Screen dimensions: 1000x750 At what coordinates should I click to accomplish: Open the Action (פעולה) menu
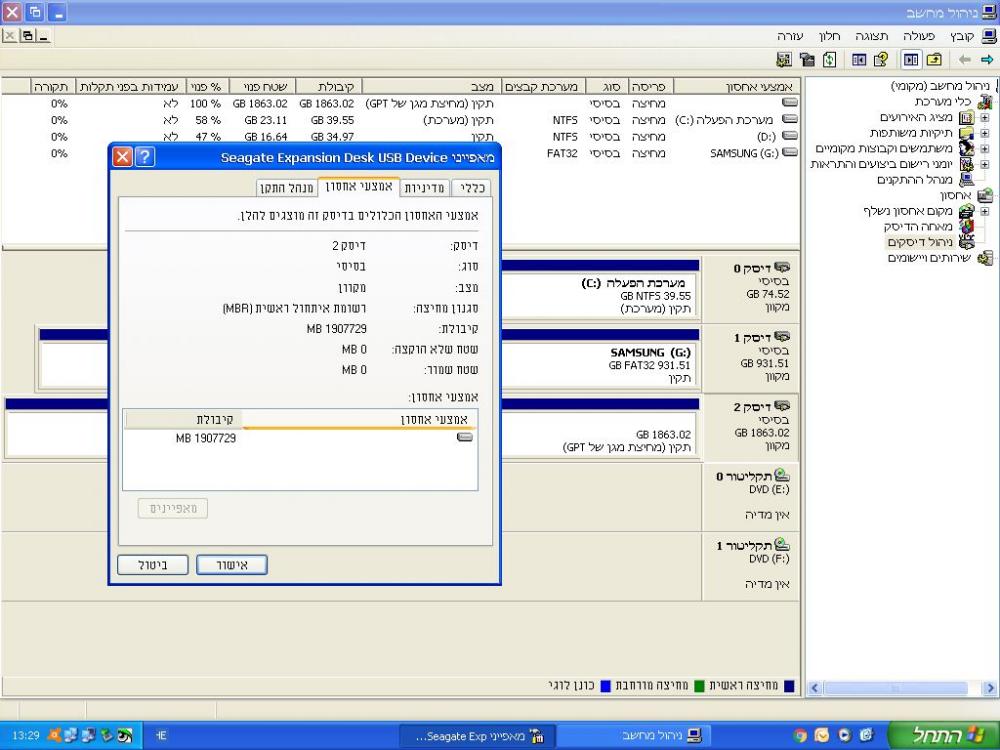(x=918, y=36)
